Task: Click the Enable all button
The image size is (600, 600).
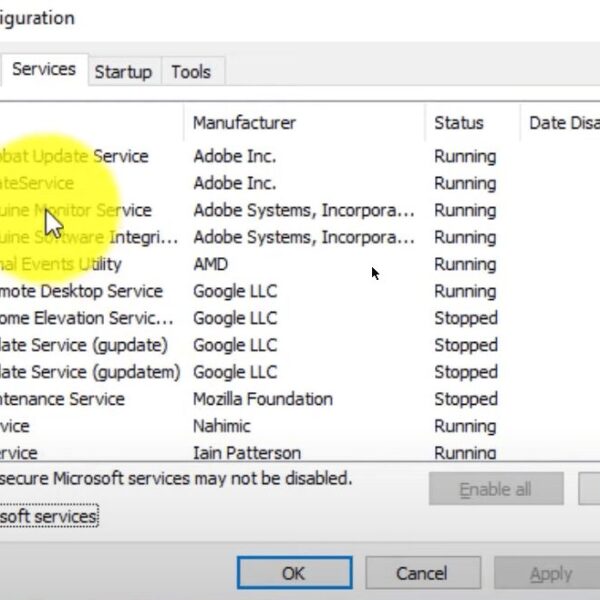Action: (x=496, y=489)
